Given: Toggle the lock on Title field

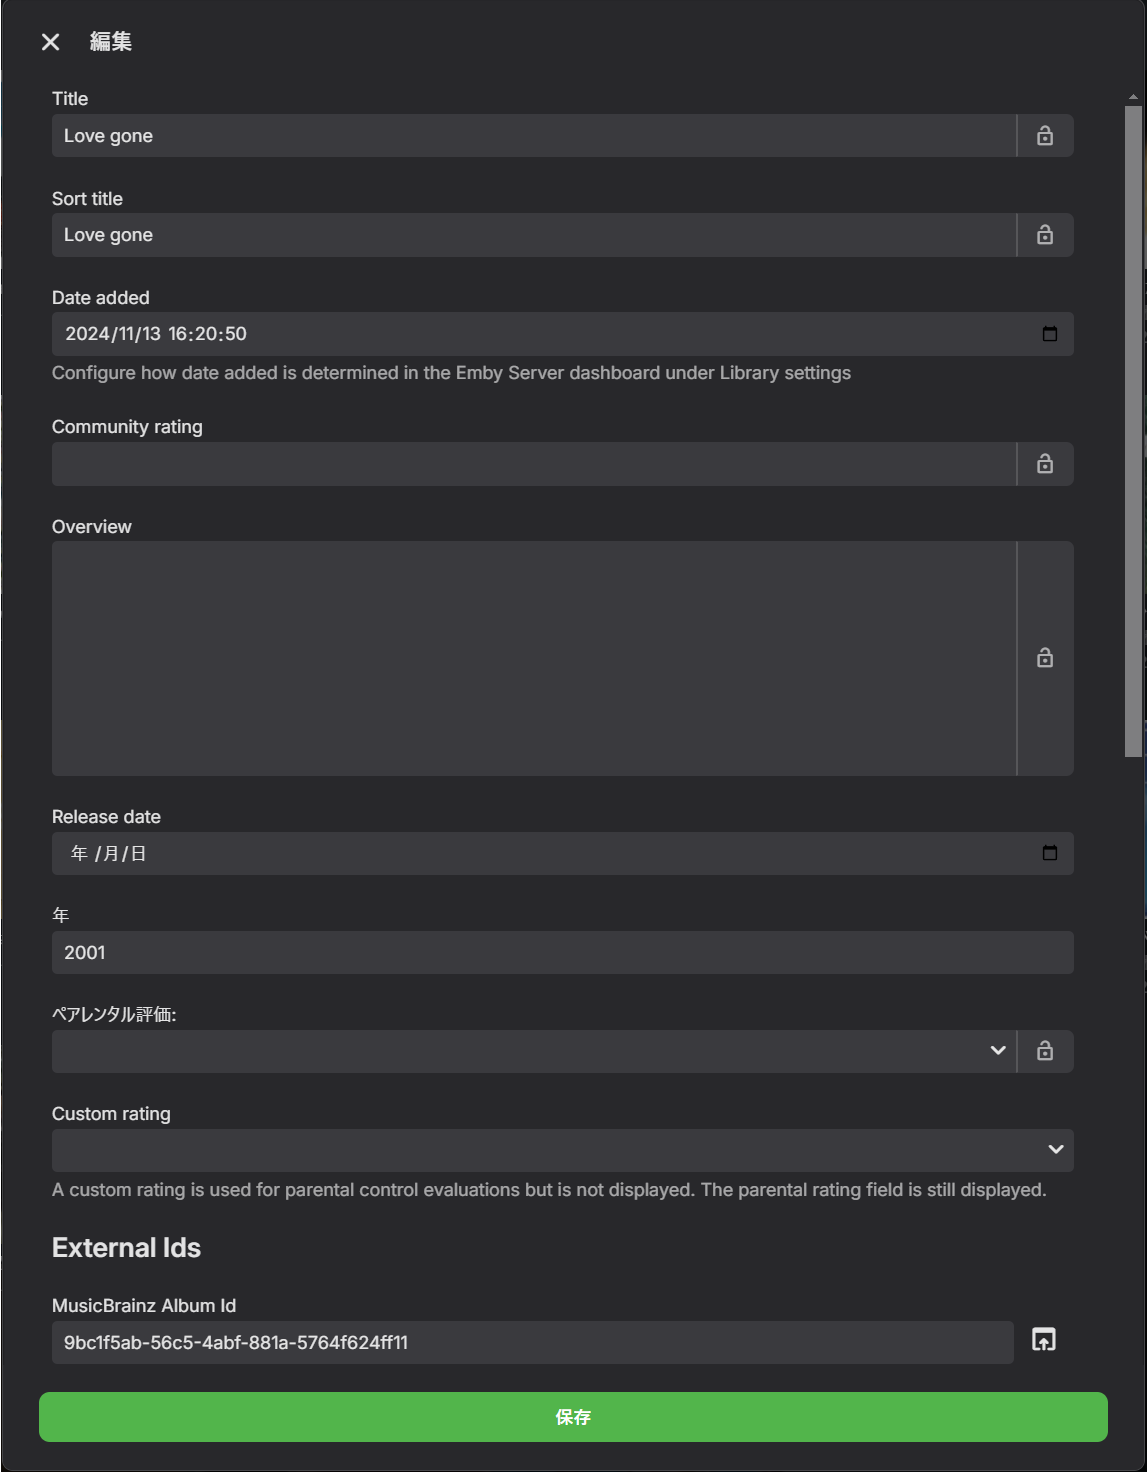Looking at the screenshot, I should (1045, 136).
